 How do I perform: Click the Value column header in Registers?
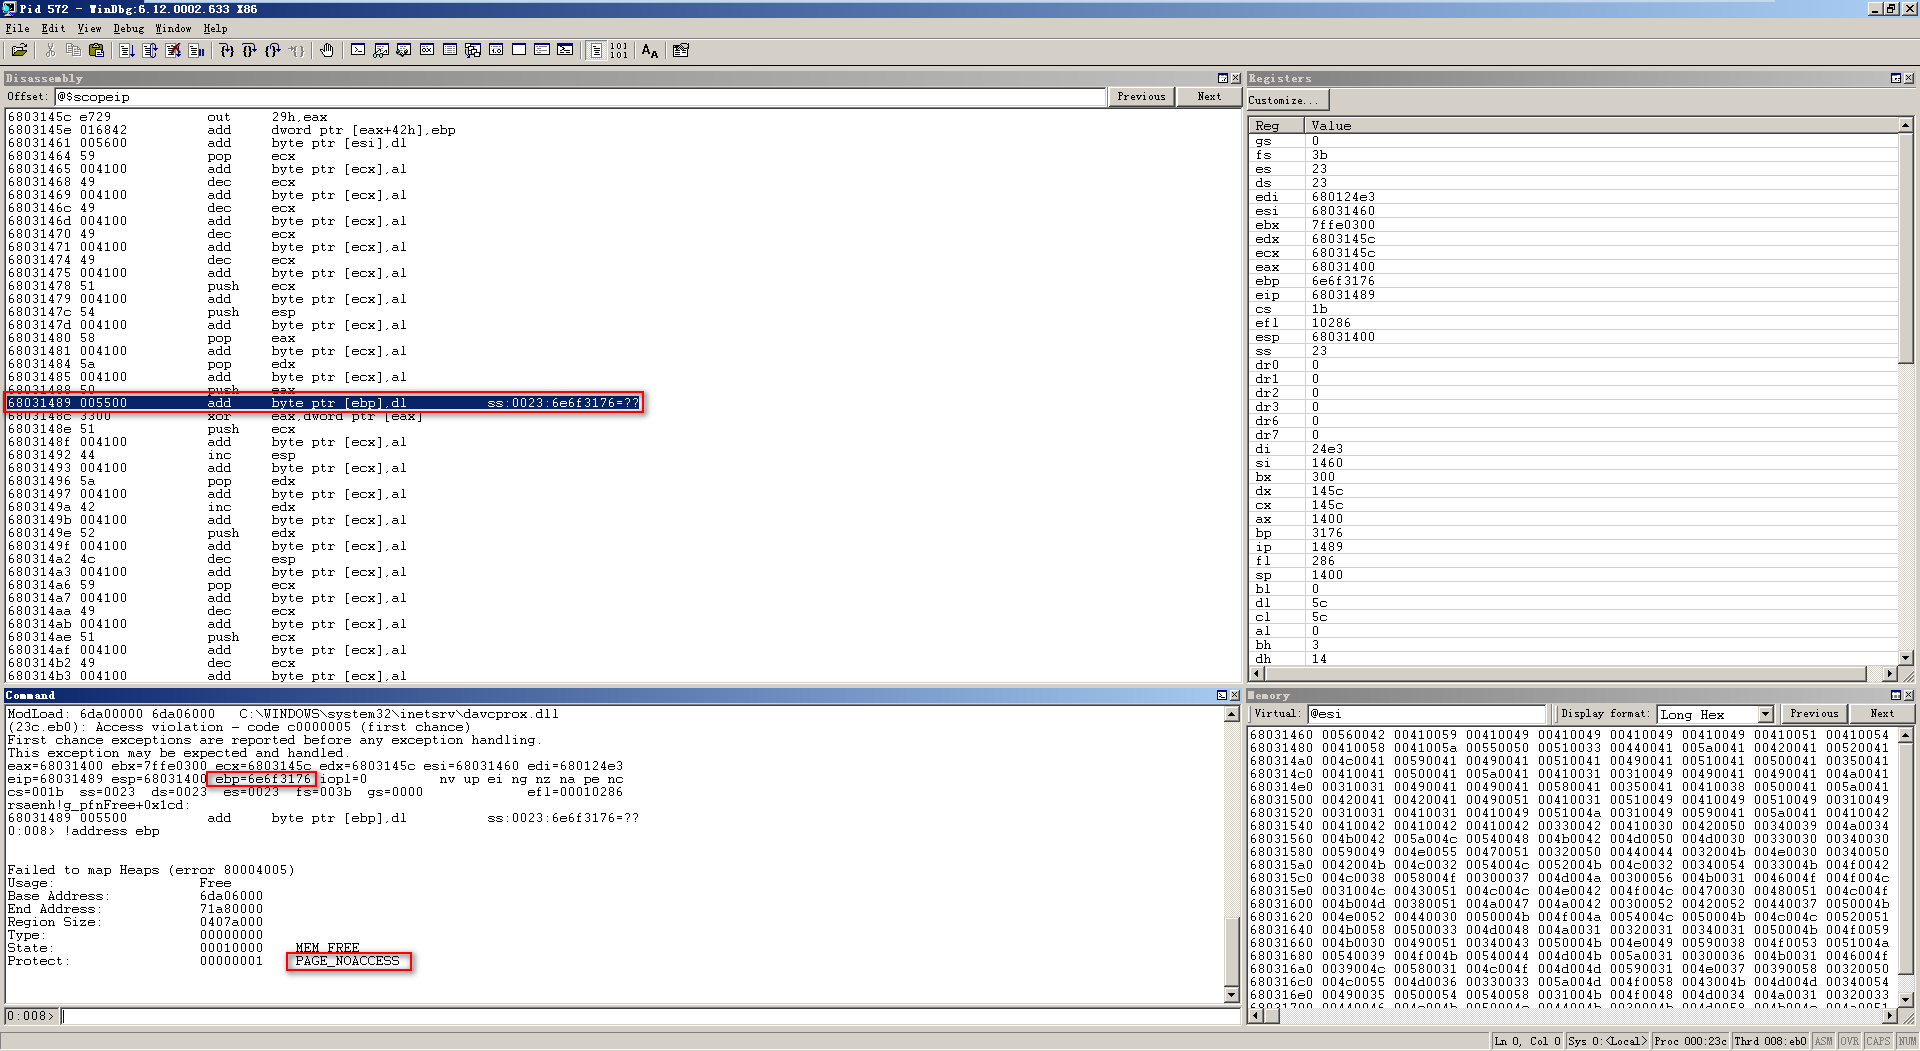pyautogui.click(x=1601, y=125)
